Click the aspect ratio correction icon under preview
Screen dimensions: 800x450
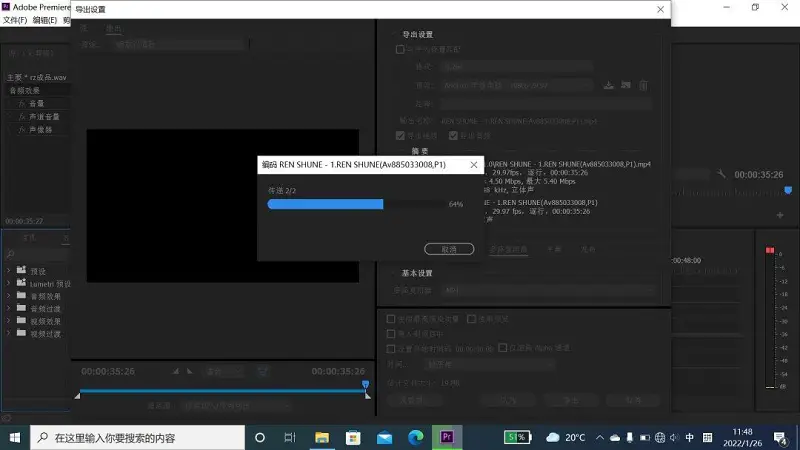click(262, 371)
